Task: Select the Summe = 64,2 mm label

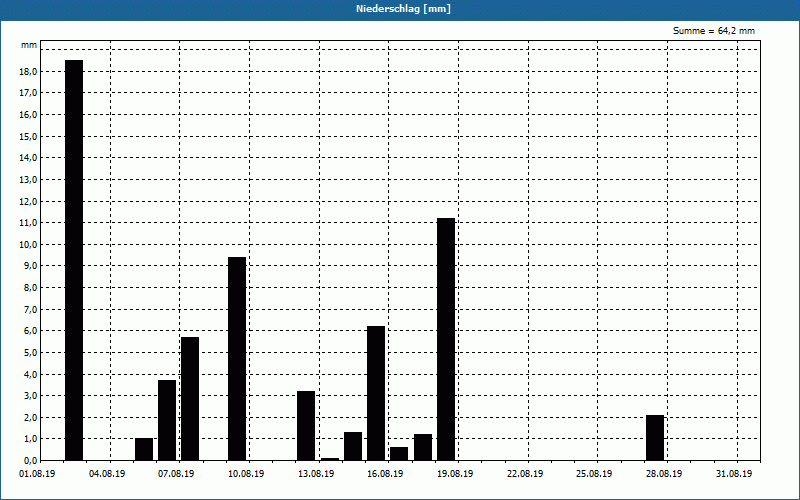Action: [714, 31]
